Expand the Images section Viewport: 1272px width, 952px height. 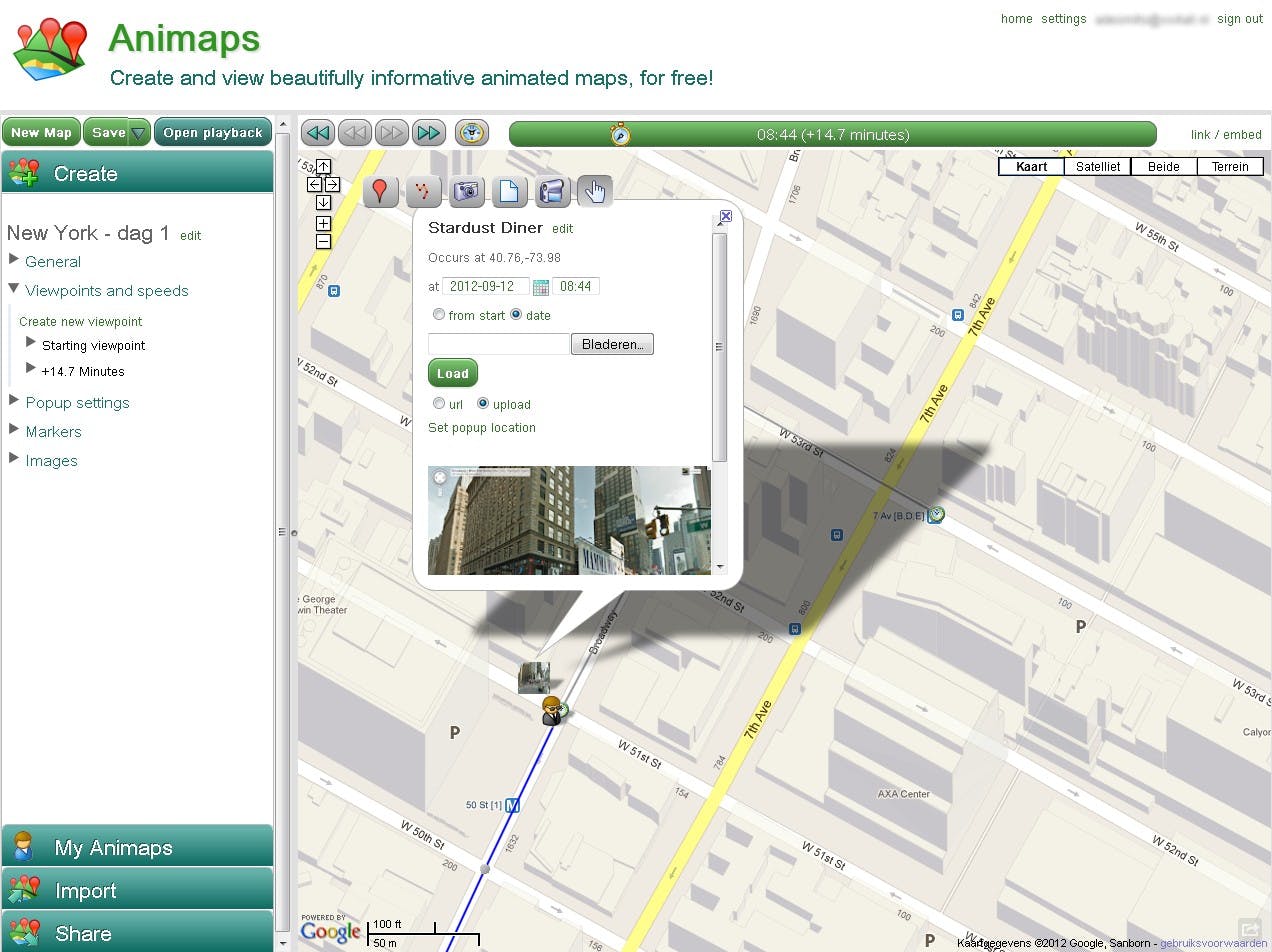tap(14, 459)
